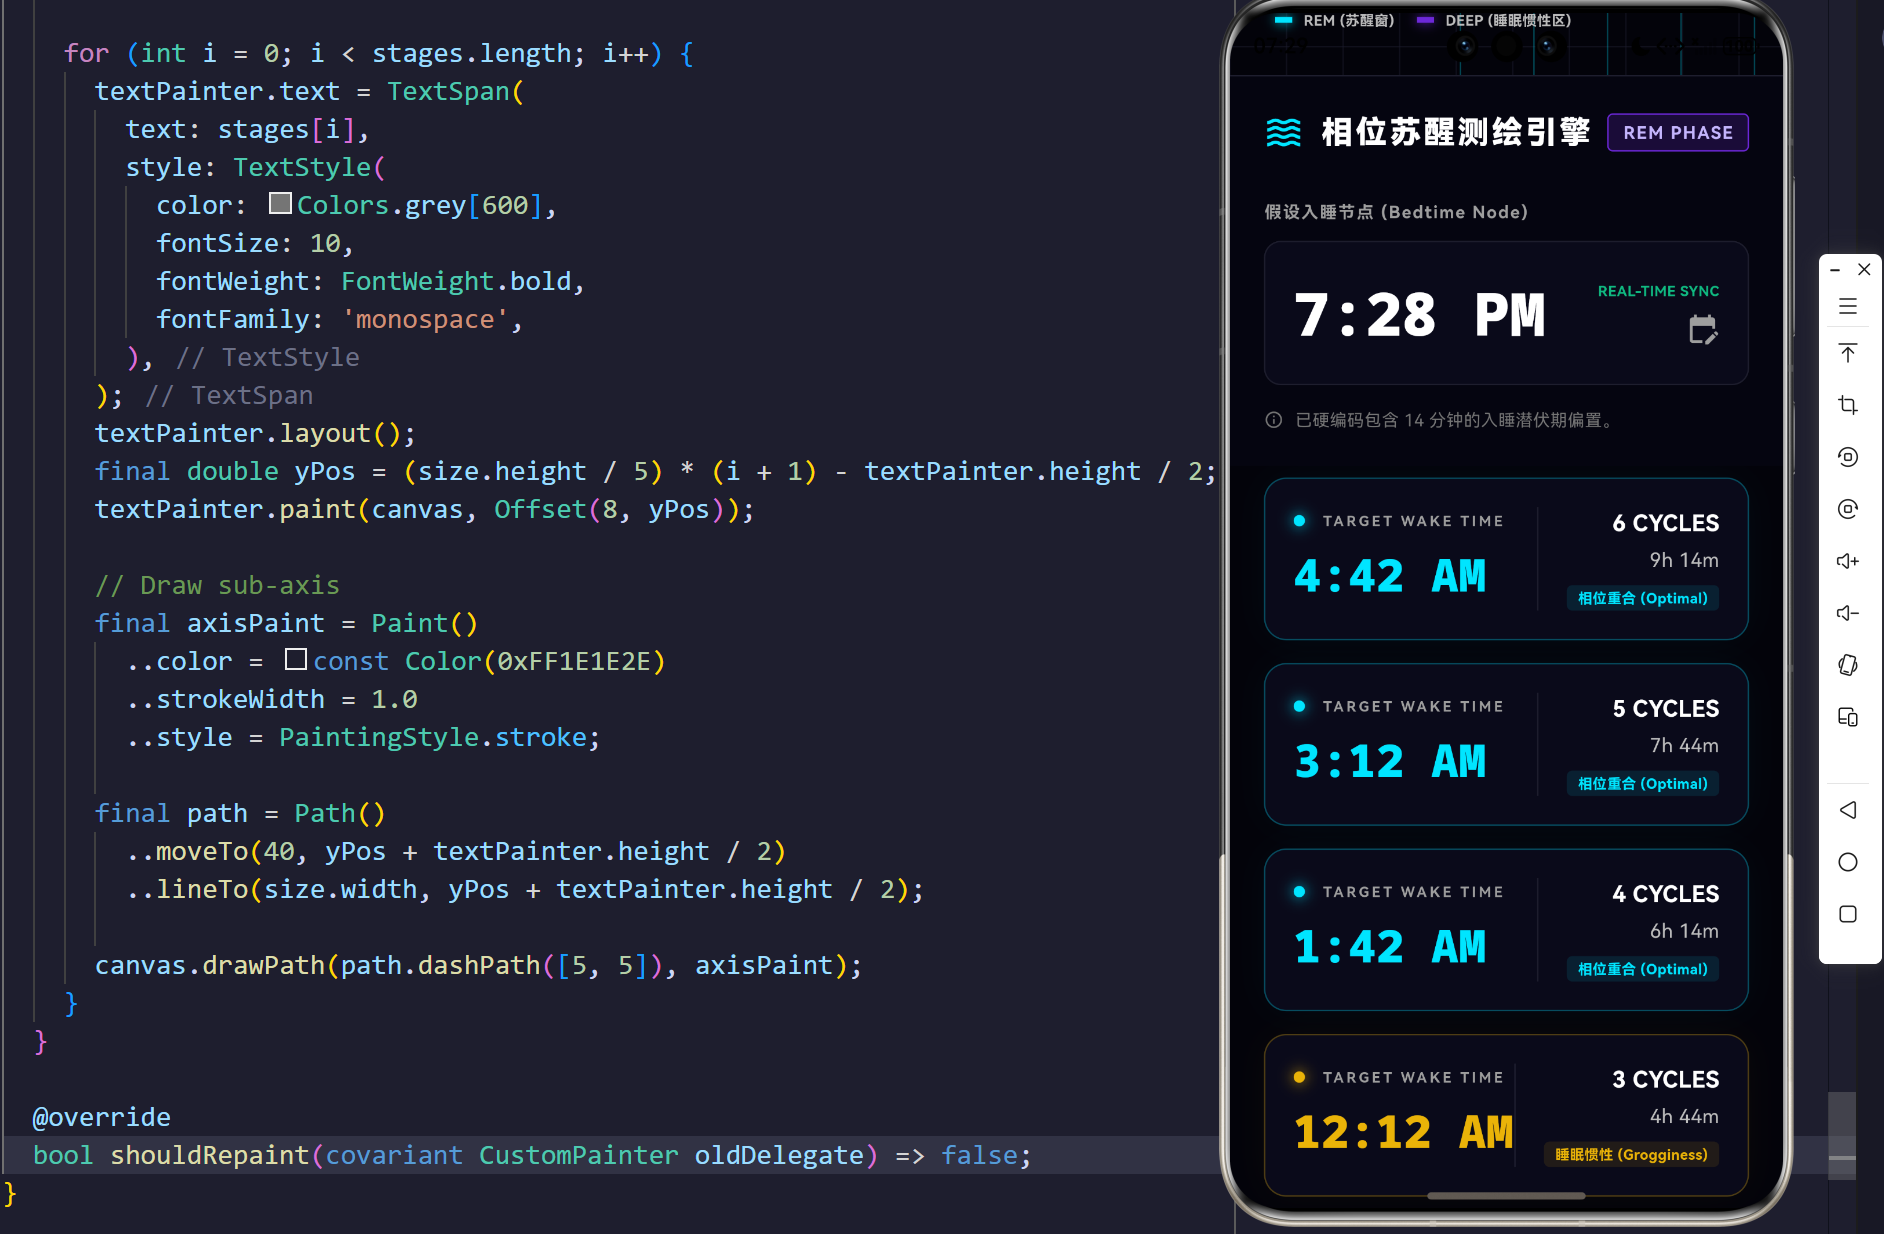Viewport: 1884px width, 1234px height.
Task: Tap the wave logo icon in app header
Action: point(1284,132)
